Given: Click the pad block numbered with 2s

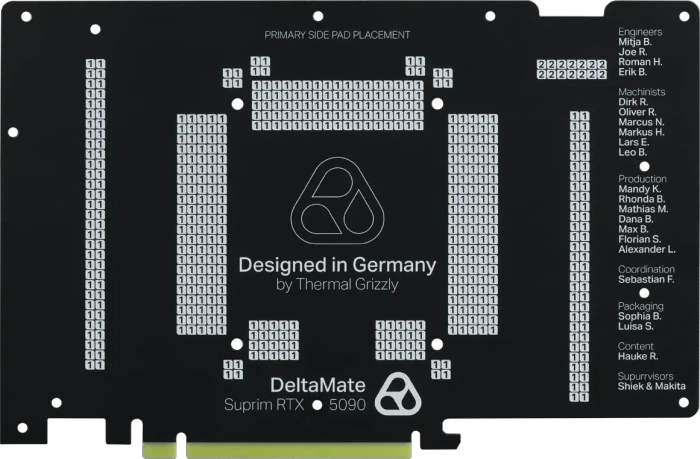Looking at the screenshot, I should pyautogui.click(x=571, y=69).
